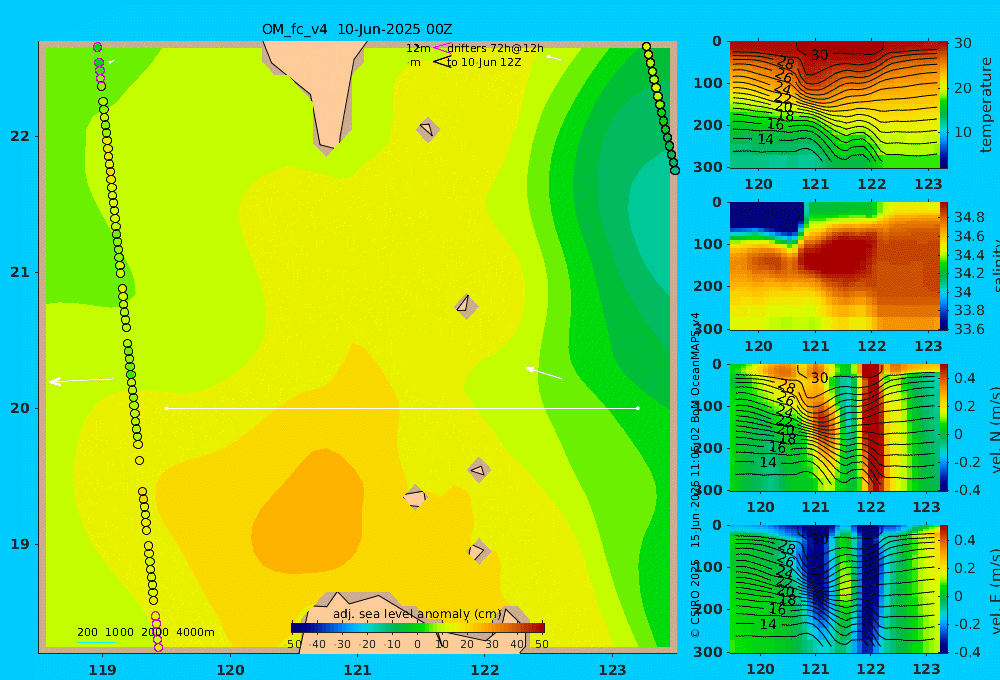Click the 34.8 tick on salinity colorbar

click(969, 218)
